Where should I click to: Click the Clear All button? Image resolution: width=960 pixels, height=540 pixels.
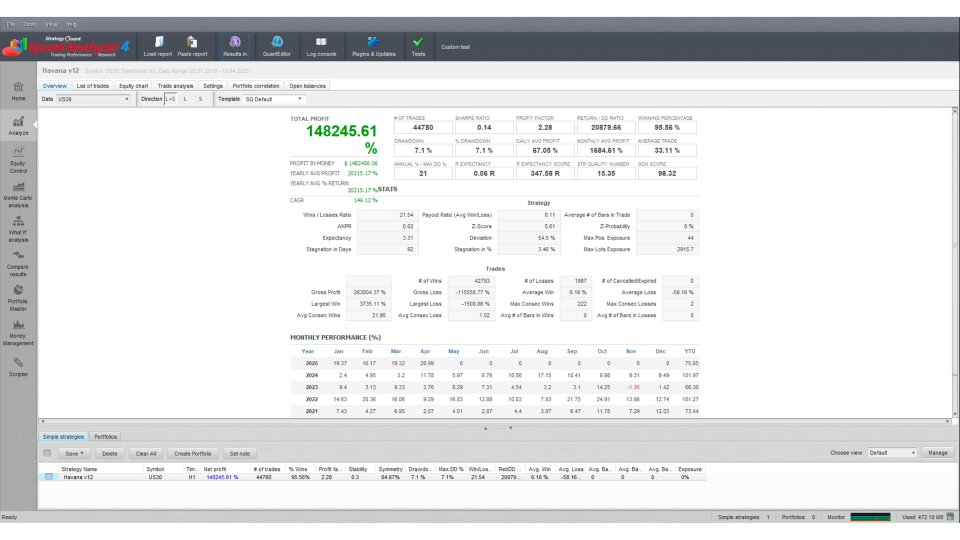pos(146,454)
